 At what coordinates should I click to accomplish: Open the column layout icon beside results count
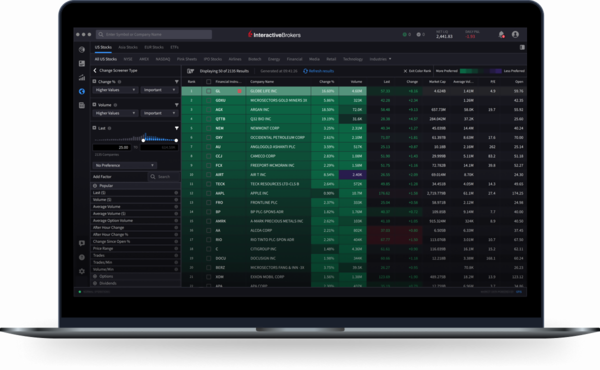click(x=190, y=71)
